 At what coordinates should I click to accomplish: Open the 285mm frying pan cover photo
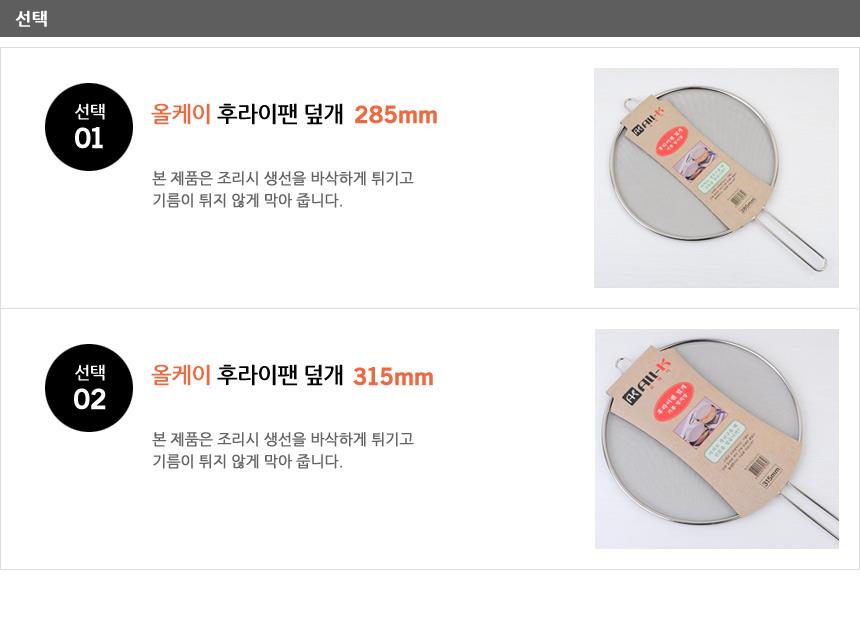click(716, 178)
